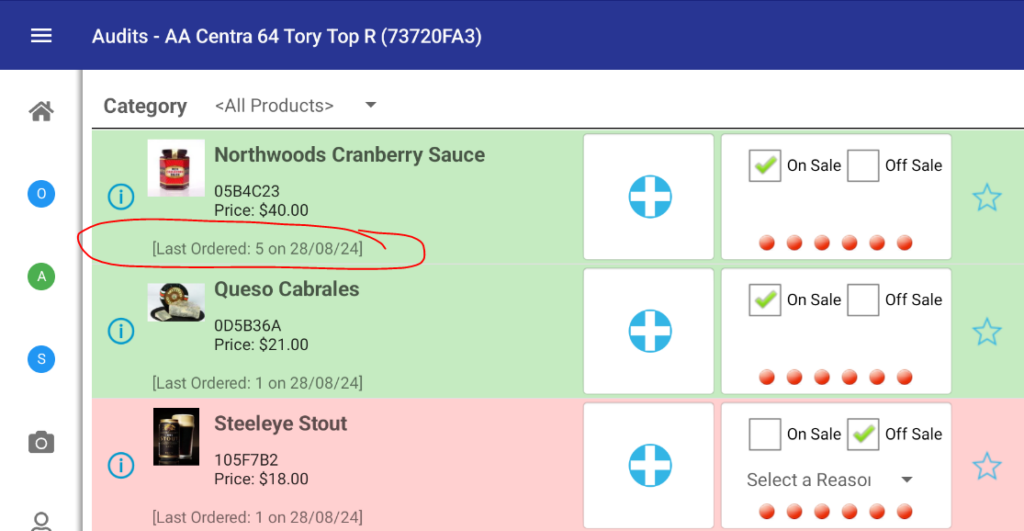Star the Northwoods Cranberry Sauce product

(x=986, y=198)
